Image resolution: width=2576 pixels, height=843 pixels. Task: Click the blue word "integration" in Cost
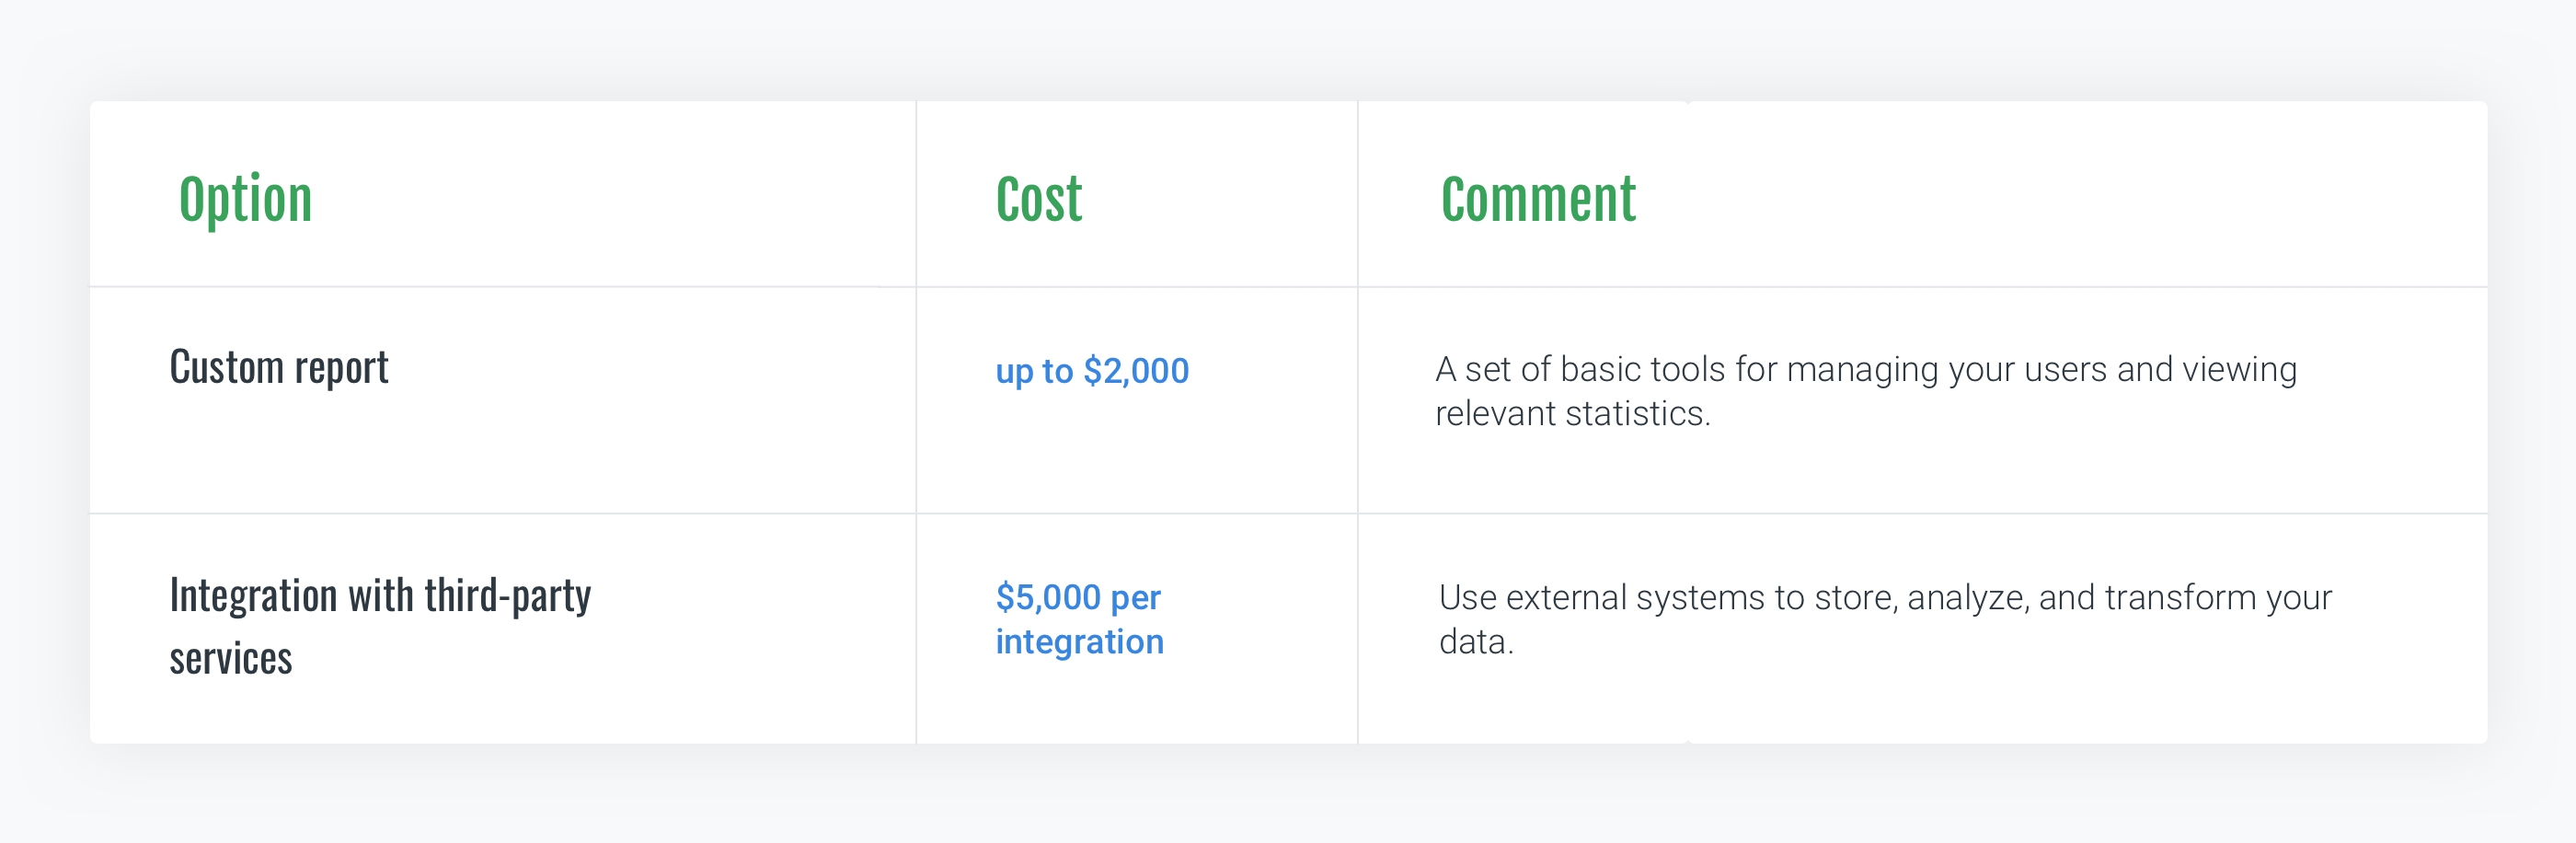(1079, 642)
